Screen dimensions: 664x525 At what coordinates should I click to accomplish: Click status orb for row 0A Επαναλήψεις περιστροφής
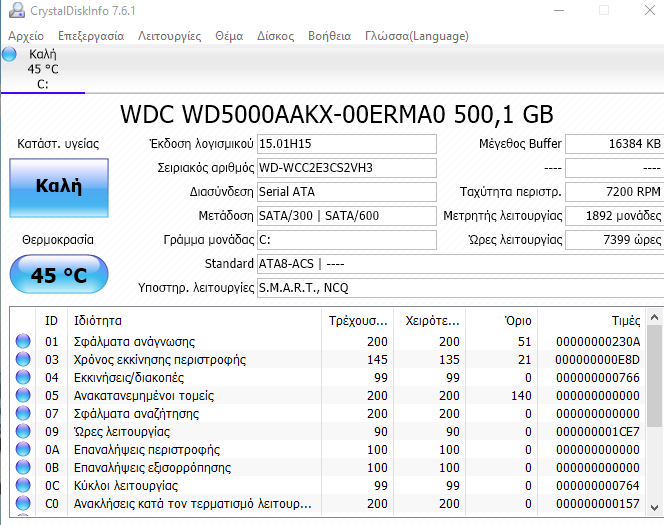23,449
